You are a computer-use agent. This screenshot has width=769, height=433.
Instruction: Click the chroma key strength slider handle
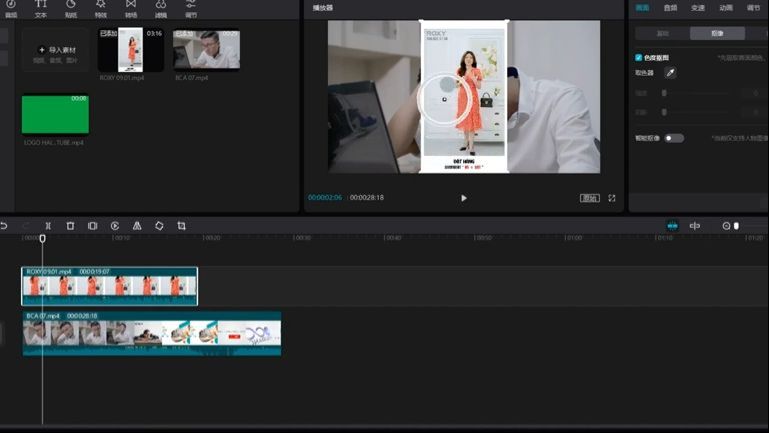click(x=664, y=93)
